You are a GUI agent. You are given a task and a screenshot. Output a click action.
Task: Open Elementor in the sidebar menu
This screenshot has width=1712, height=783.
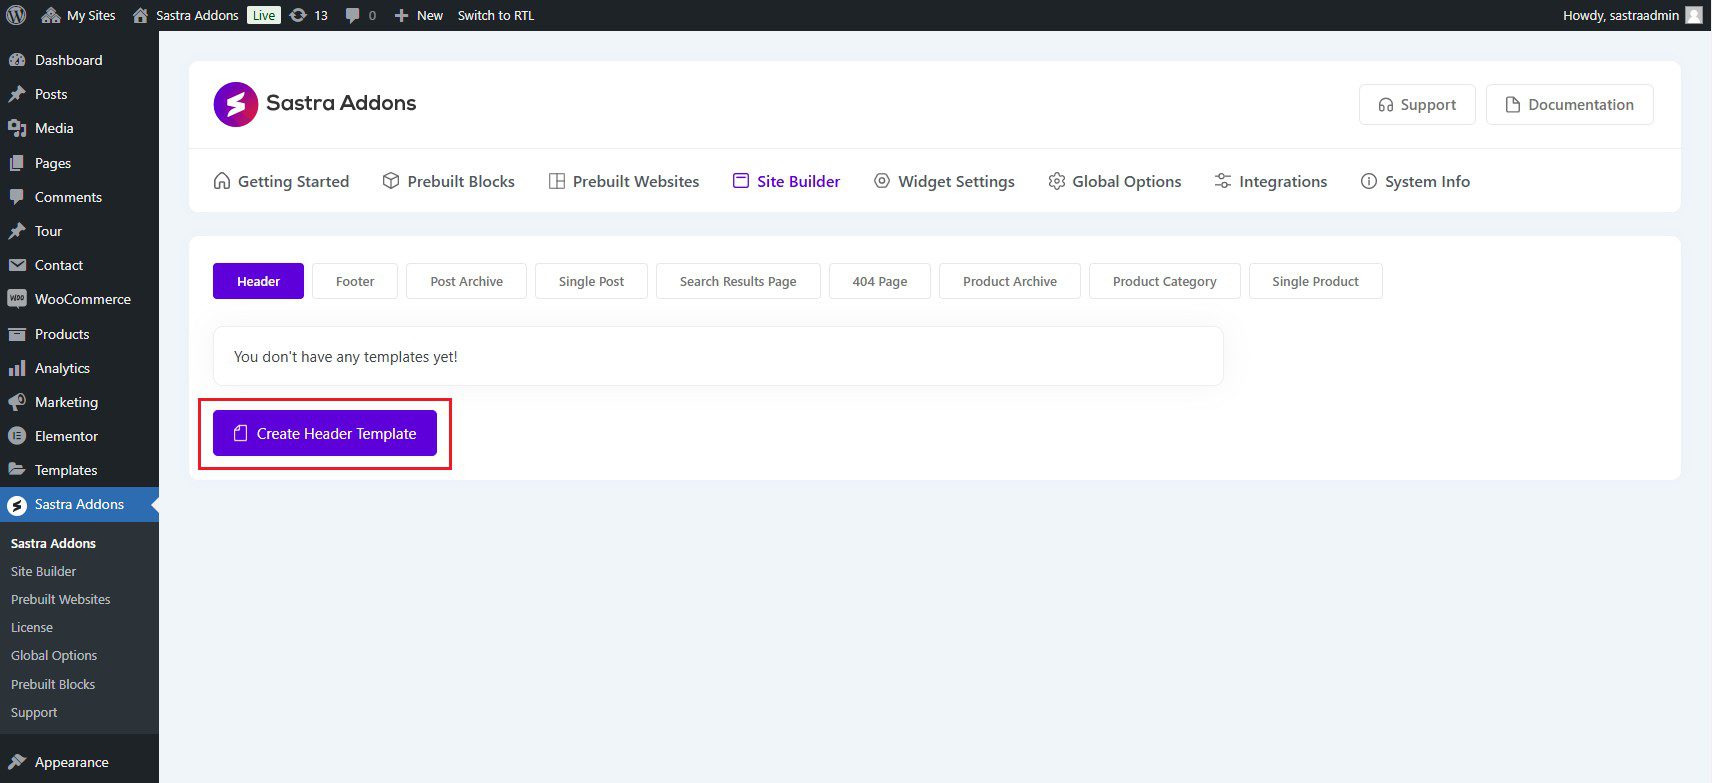66,436
